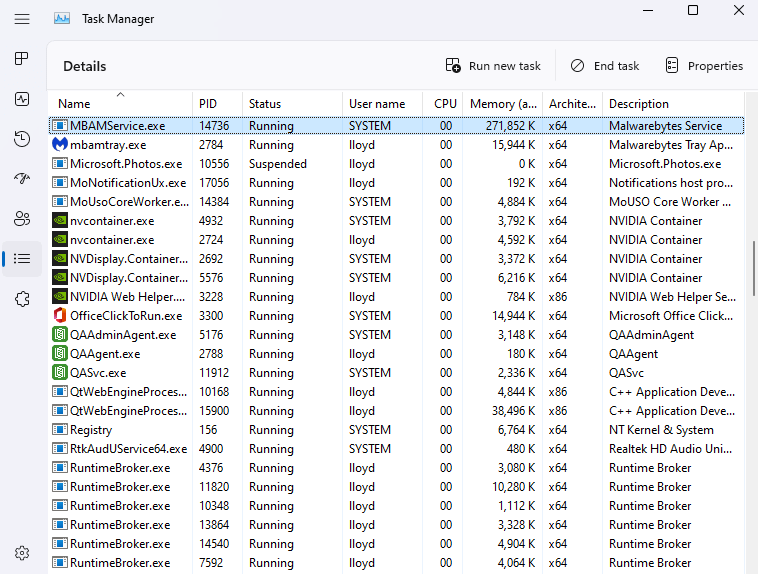Switch to the Performance page icon

tap(22, 99)
